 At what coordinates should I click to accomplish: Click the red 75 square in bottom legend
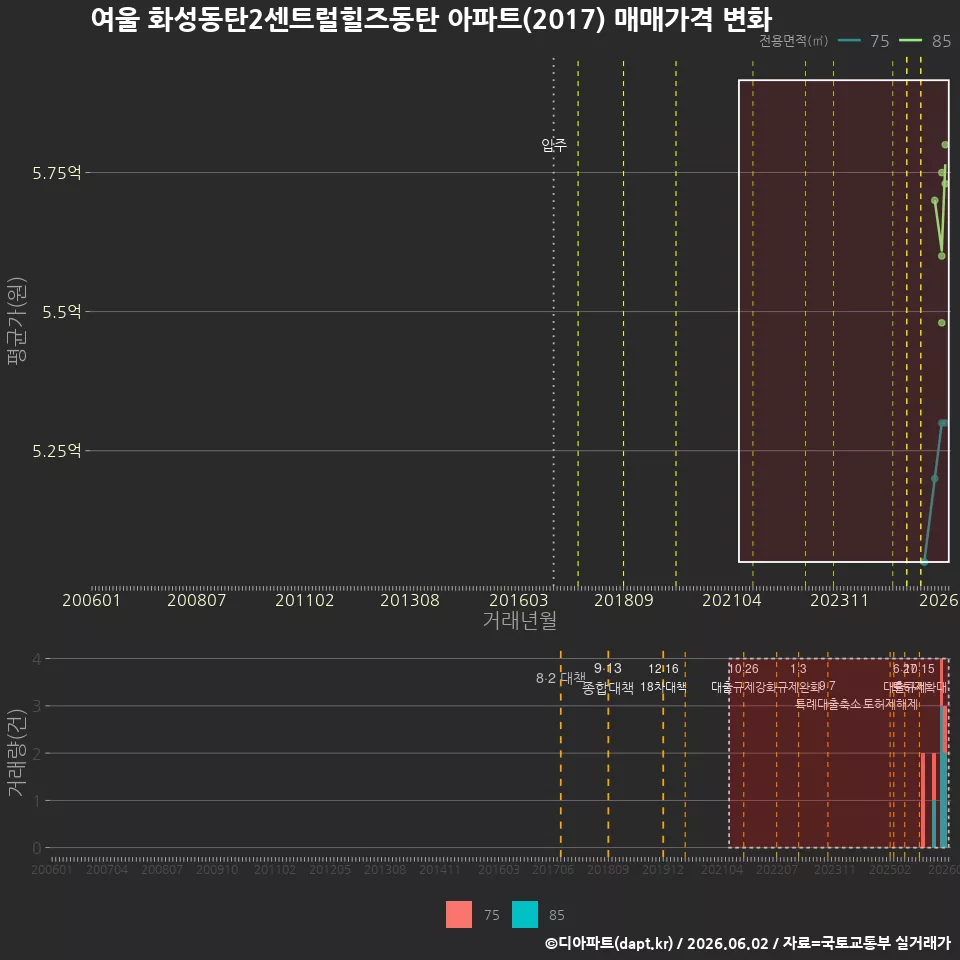click(459, 914)
